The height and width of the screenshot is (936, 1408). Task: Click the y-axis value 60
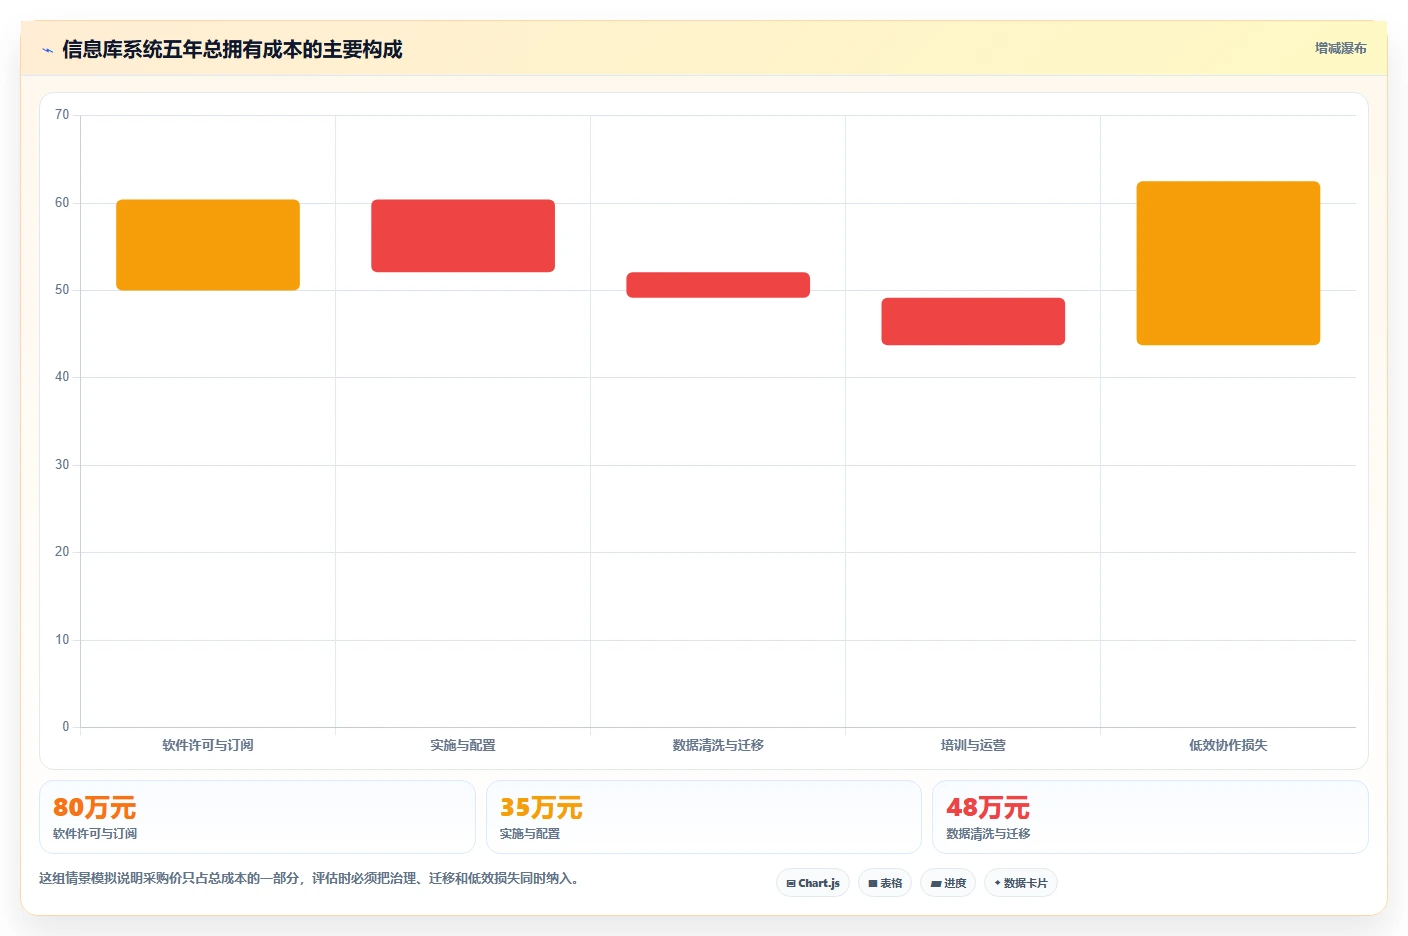[x=62, y=203]
